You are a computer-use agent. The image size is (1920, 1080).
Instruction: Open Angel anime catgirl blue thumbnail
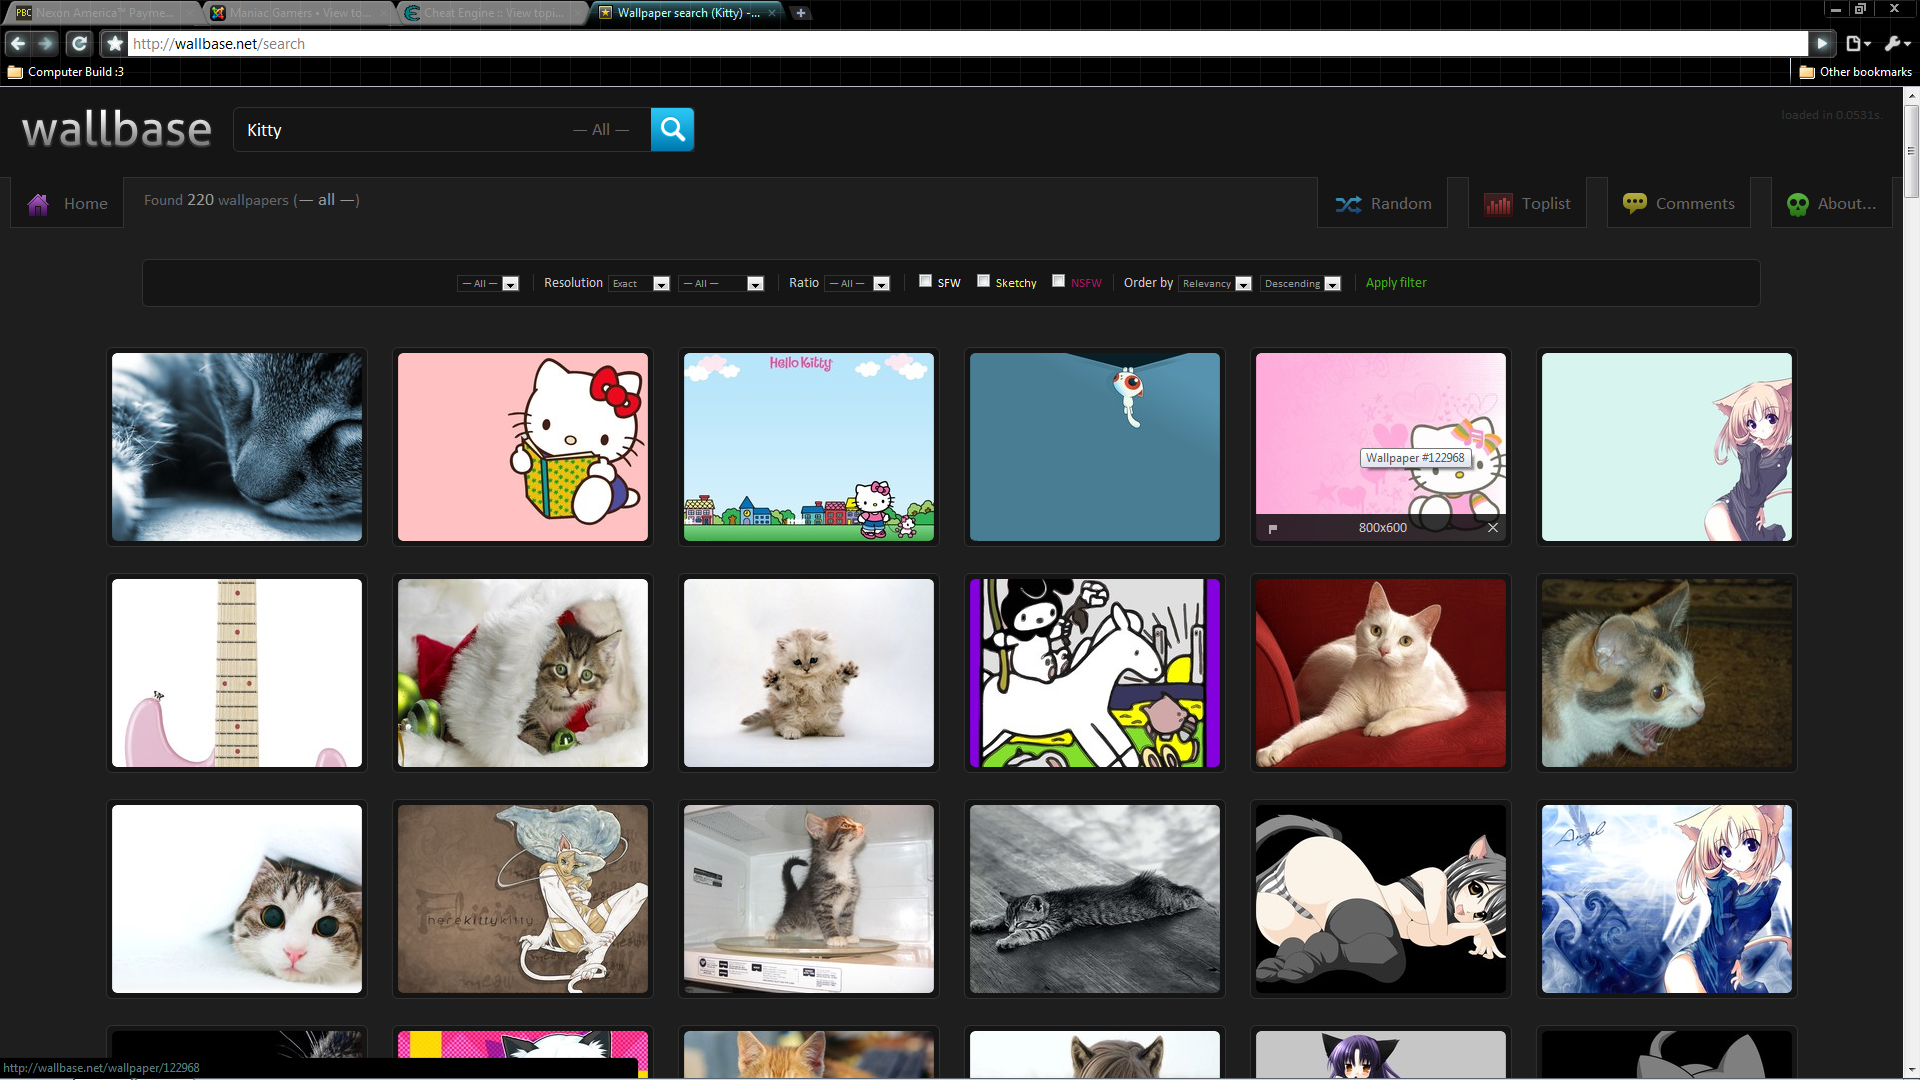(x=1667, y=899)
